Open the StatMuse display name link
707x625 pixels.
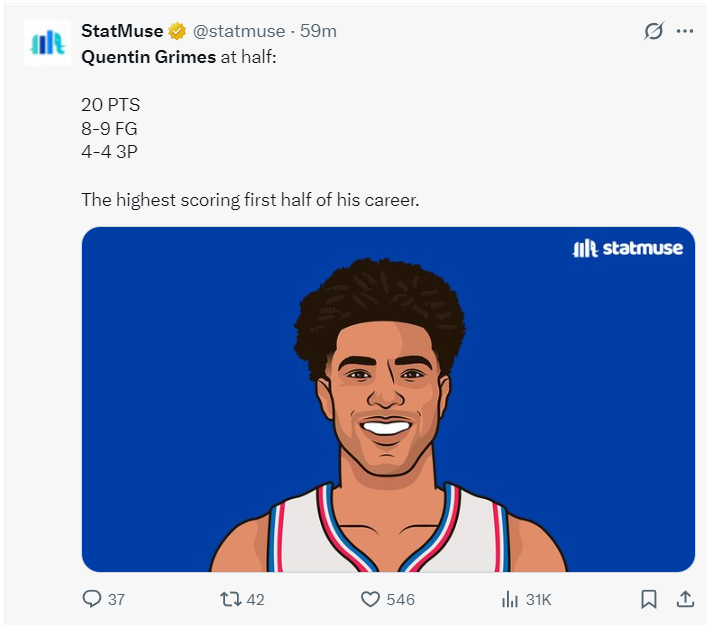pos(121,31)
